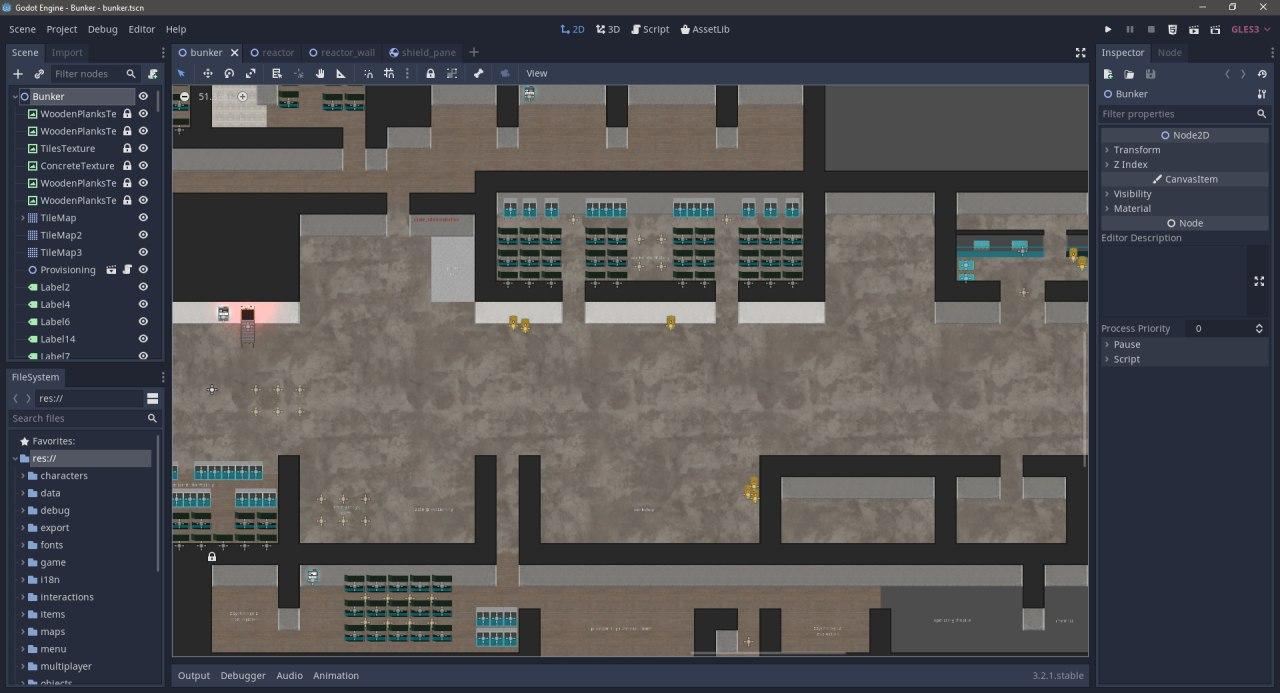Open the View menu button

[x=537, y=73]
